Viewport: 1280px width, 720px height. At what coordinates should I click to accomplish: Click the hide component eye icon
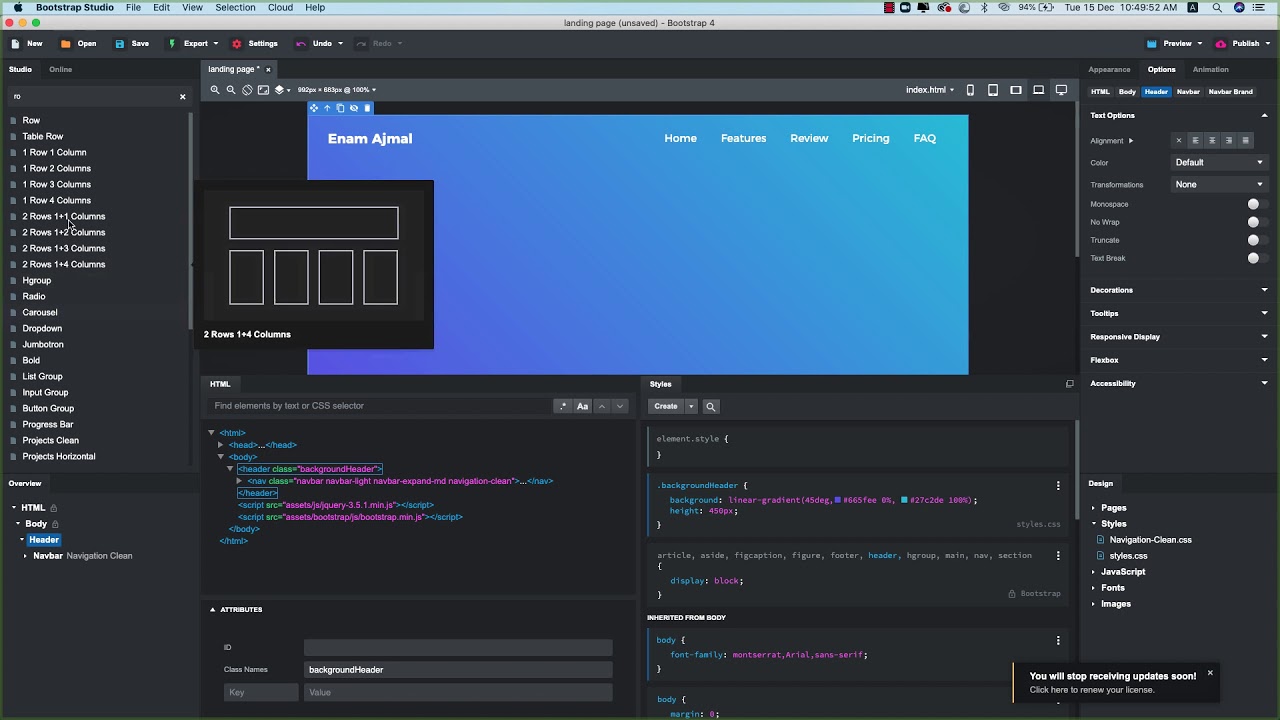click(x=354, y=108)
